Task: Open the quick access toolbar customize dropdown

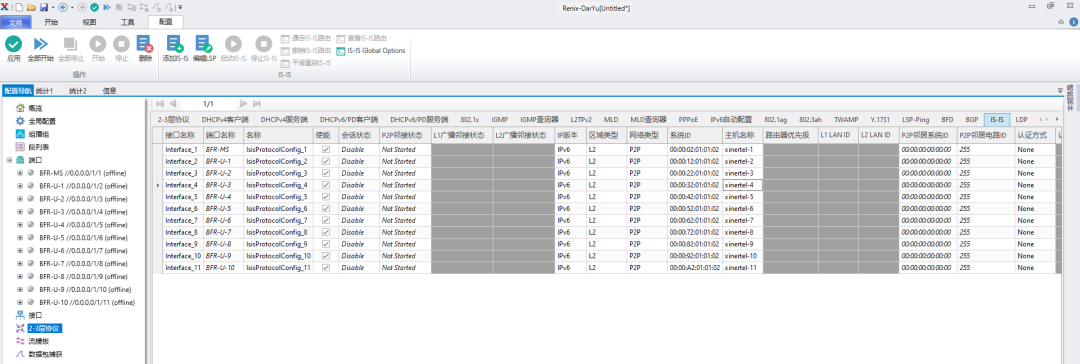Action: pyautogui.click(x=180, y=7)
